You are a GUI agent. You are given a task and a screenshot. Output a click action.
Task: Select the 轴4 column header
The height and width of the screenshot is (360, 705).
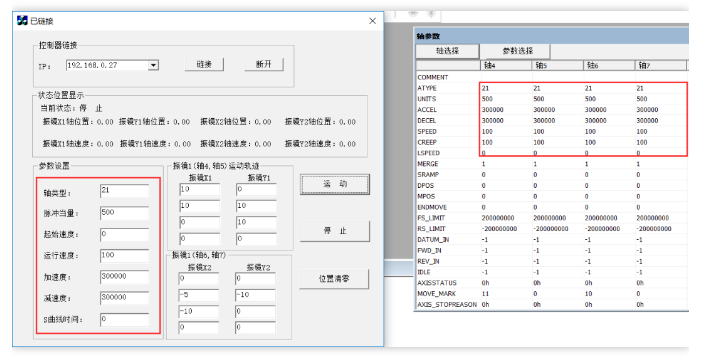coord(506,66)
